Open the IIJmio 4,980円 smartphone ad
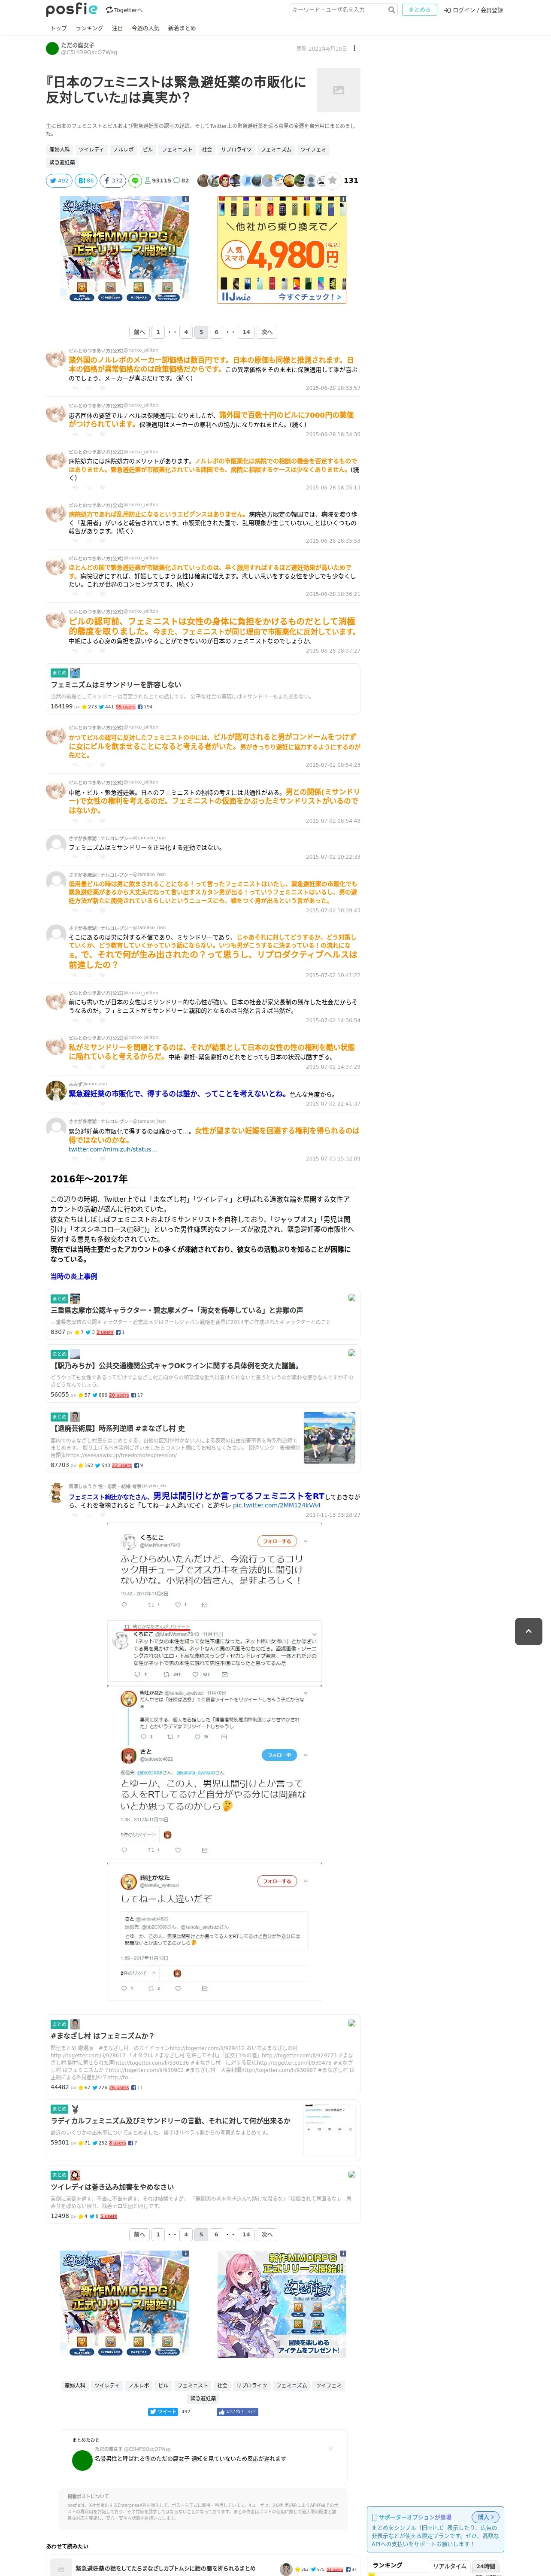This screenshot has width=551, height=2576. [282, 249]
